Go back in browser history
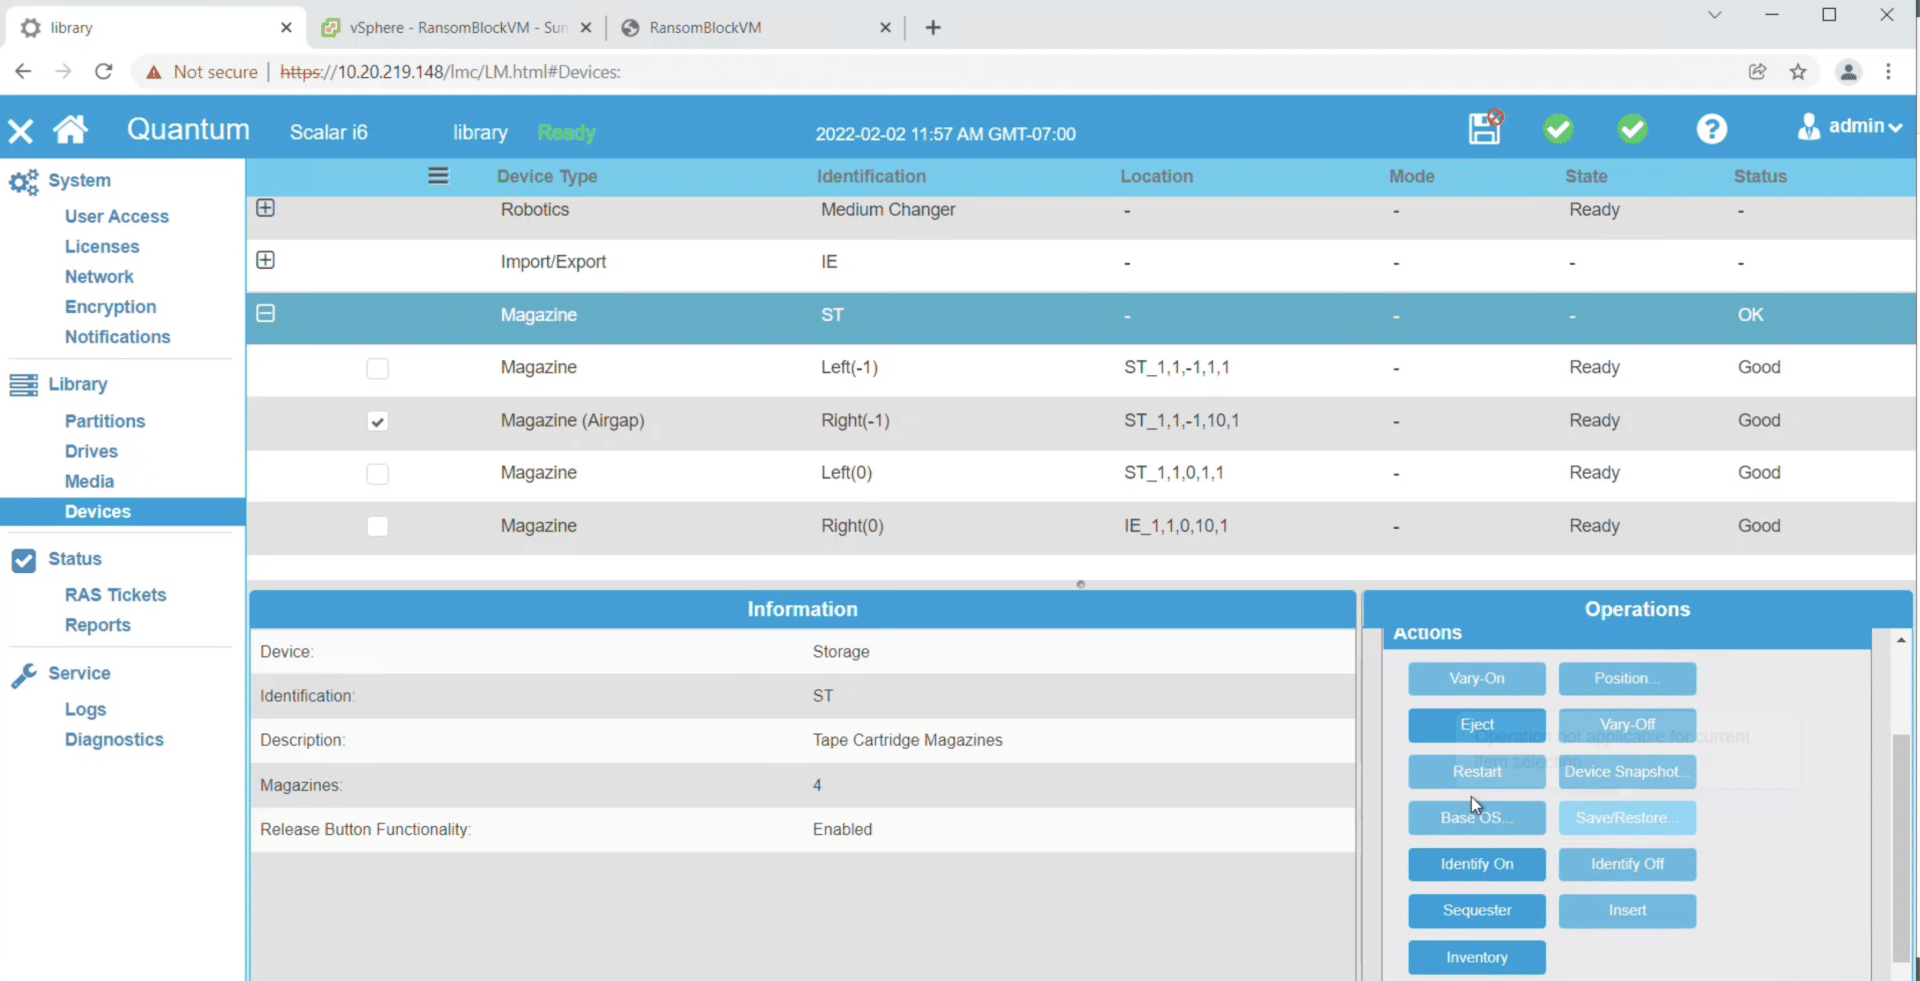This screenshot has width=1920, height=981. pos(23,71)
